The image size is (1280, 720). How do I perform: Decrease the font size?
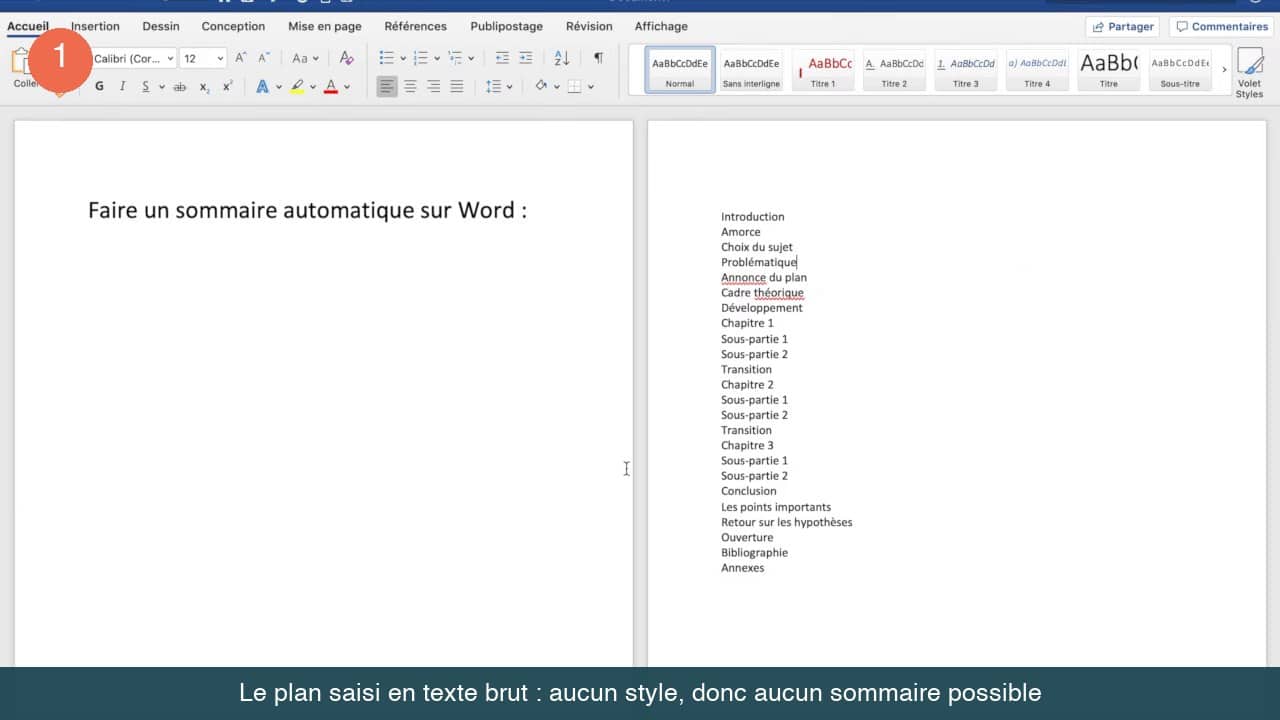click(x=264, y=58)
